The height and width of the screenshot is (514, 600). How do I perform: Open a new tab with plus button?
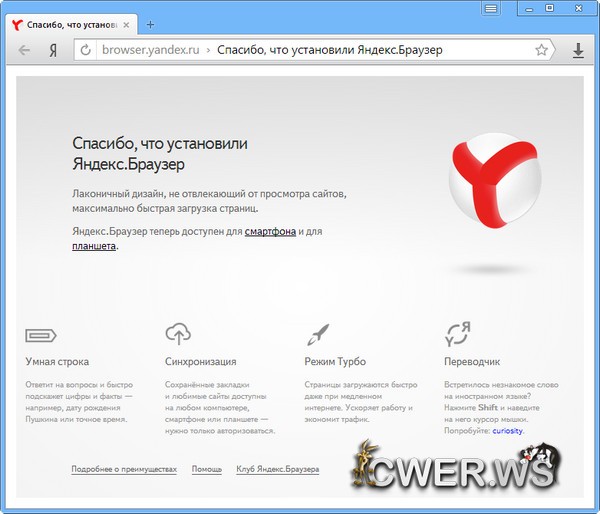pos(150,25)
